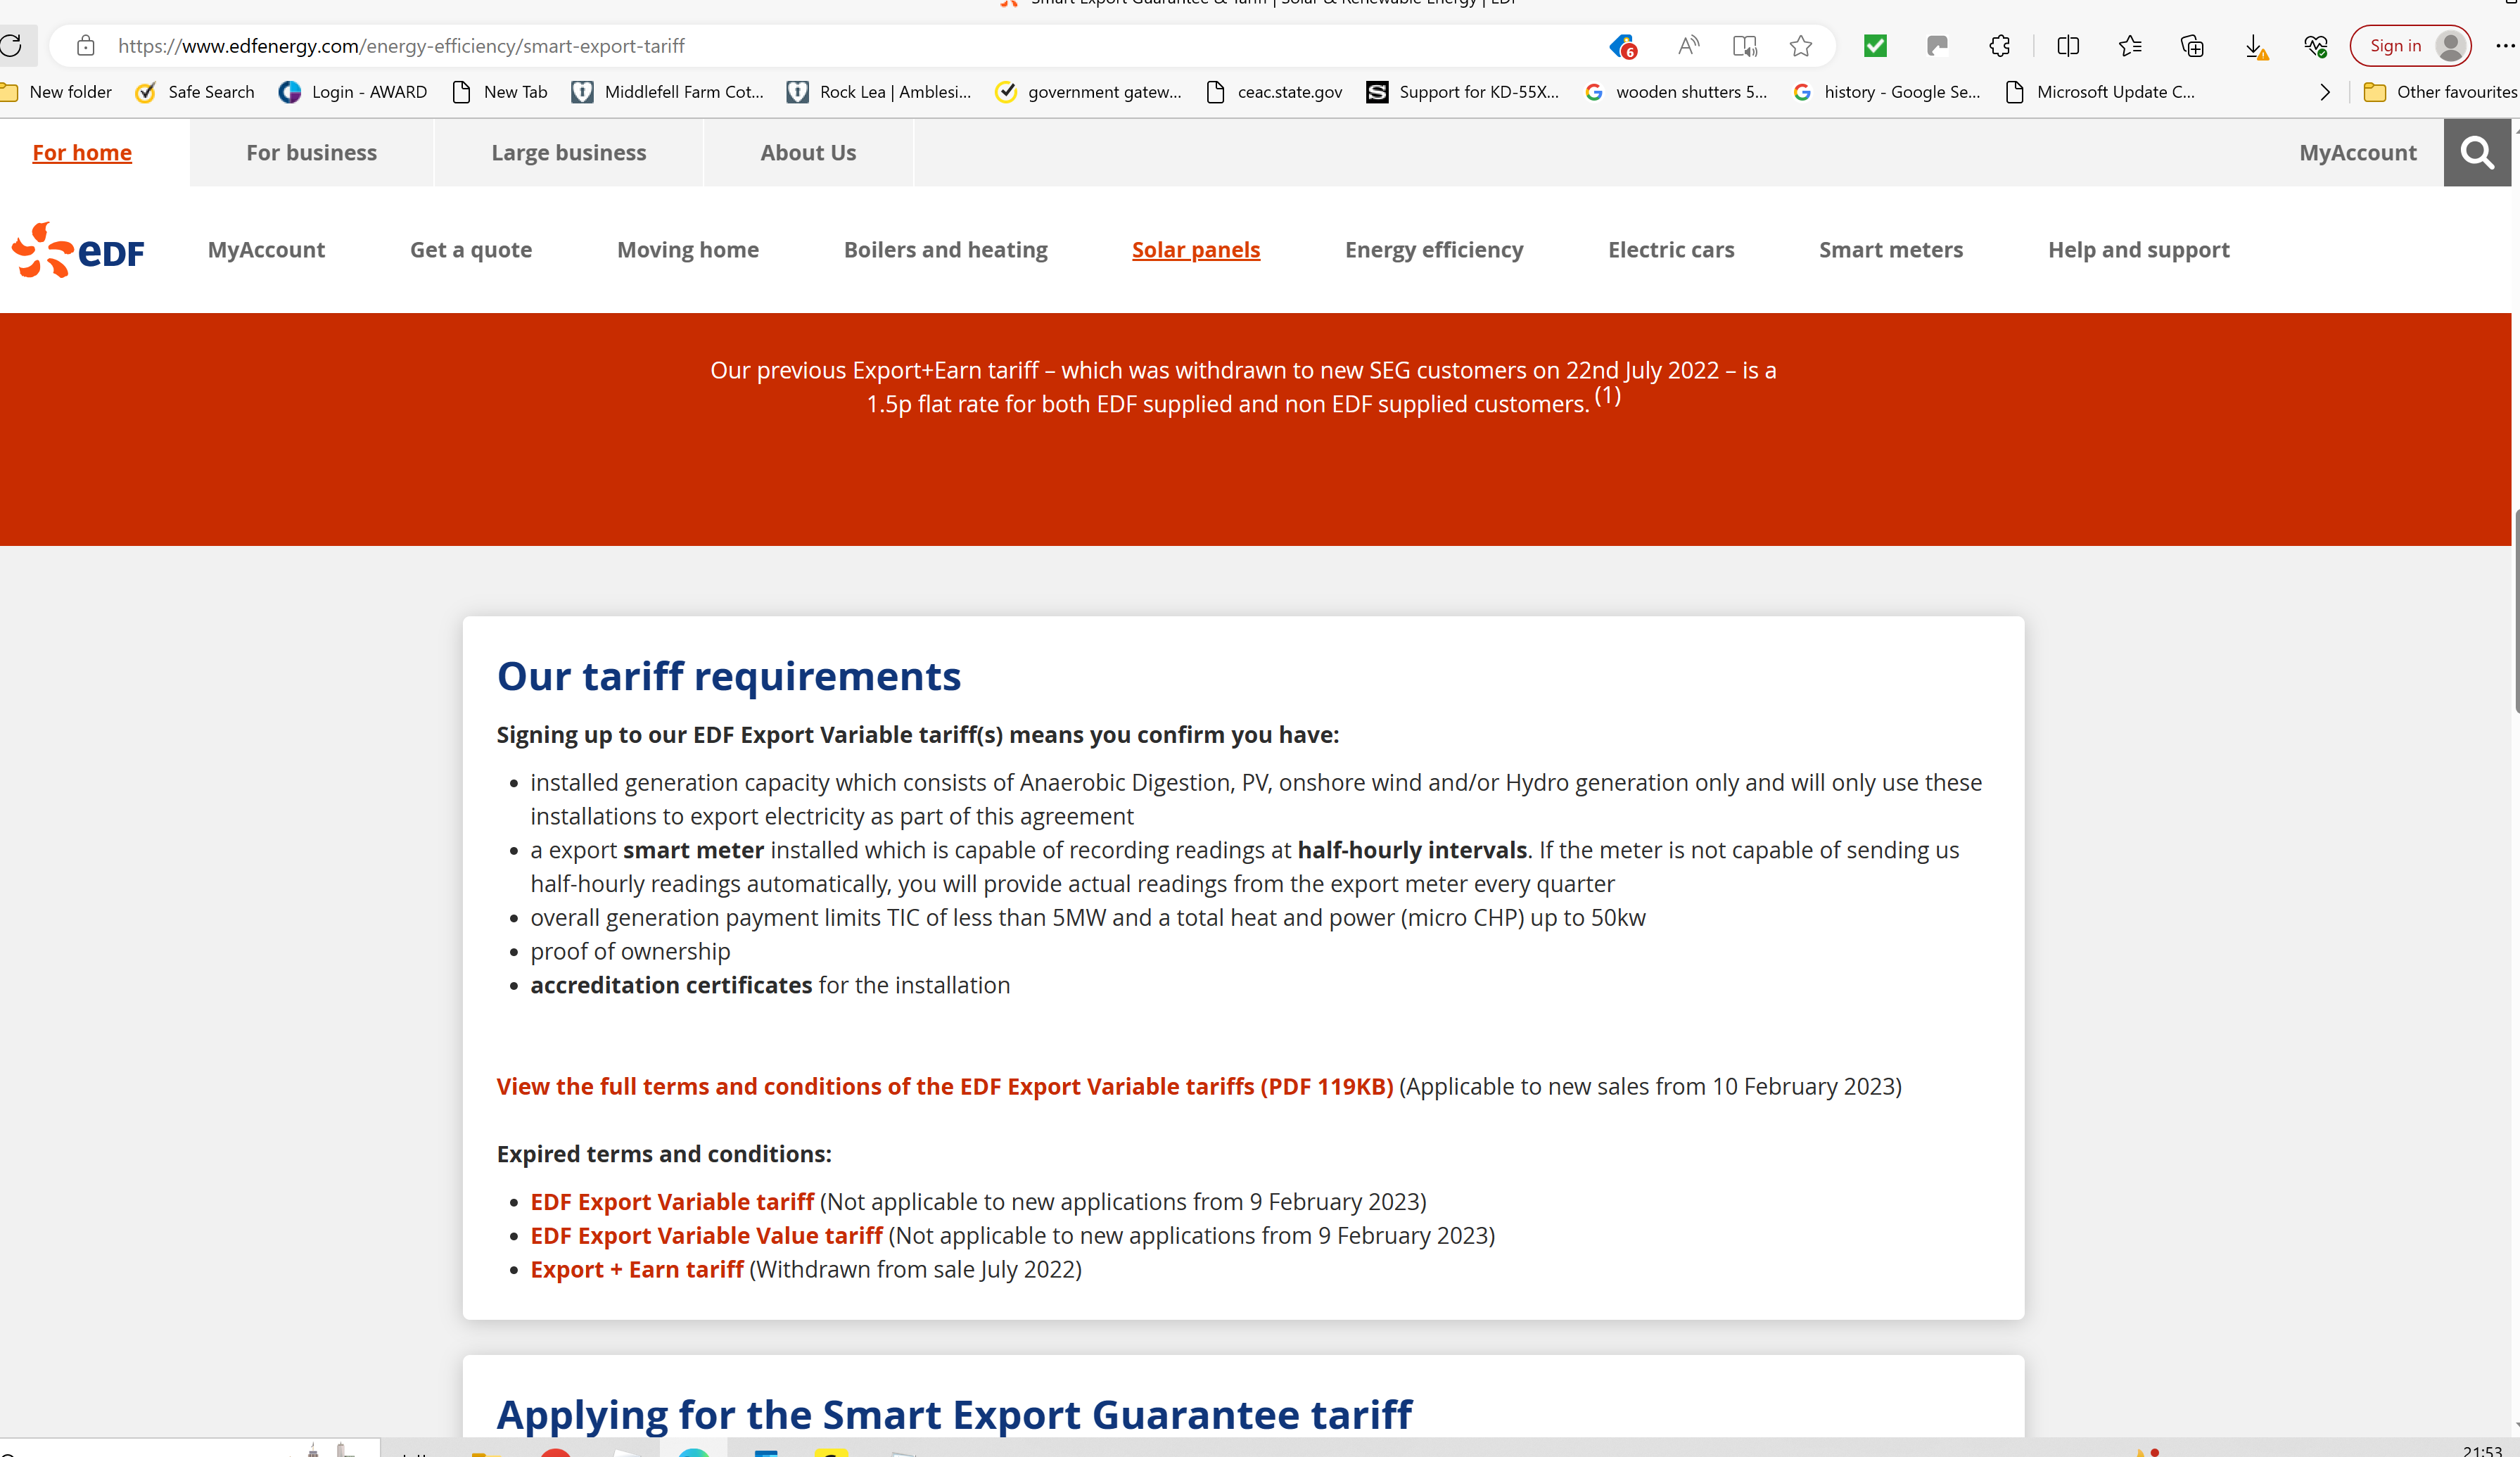Expand the favourites bar overflow chevron
Screen dimensions: 2520x1457
pyautogui.click(x=2325, y=92)
